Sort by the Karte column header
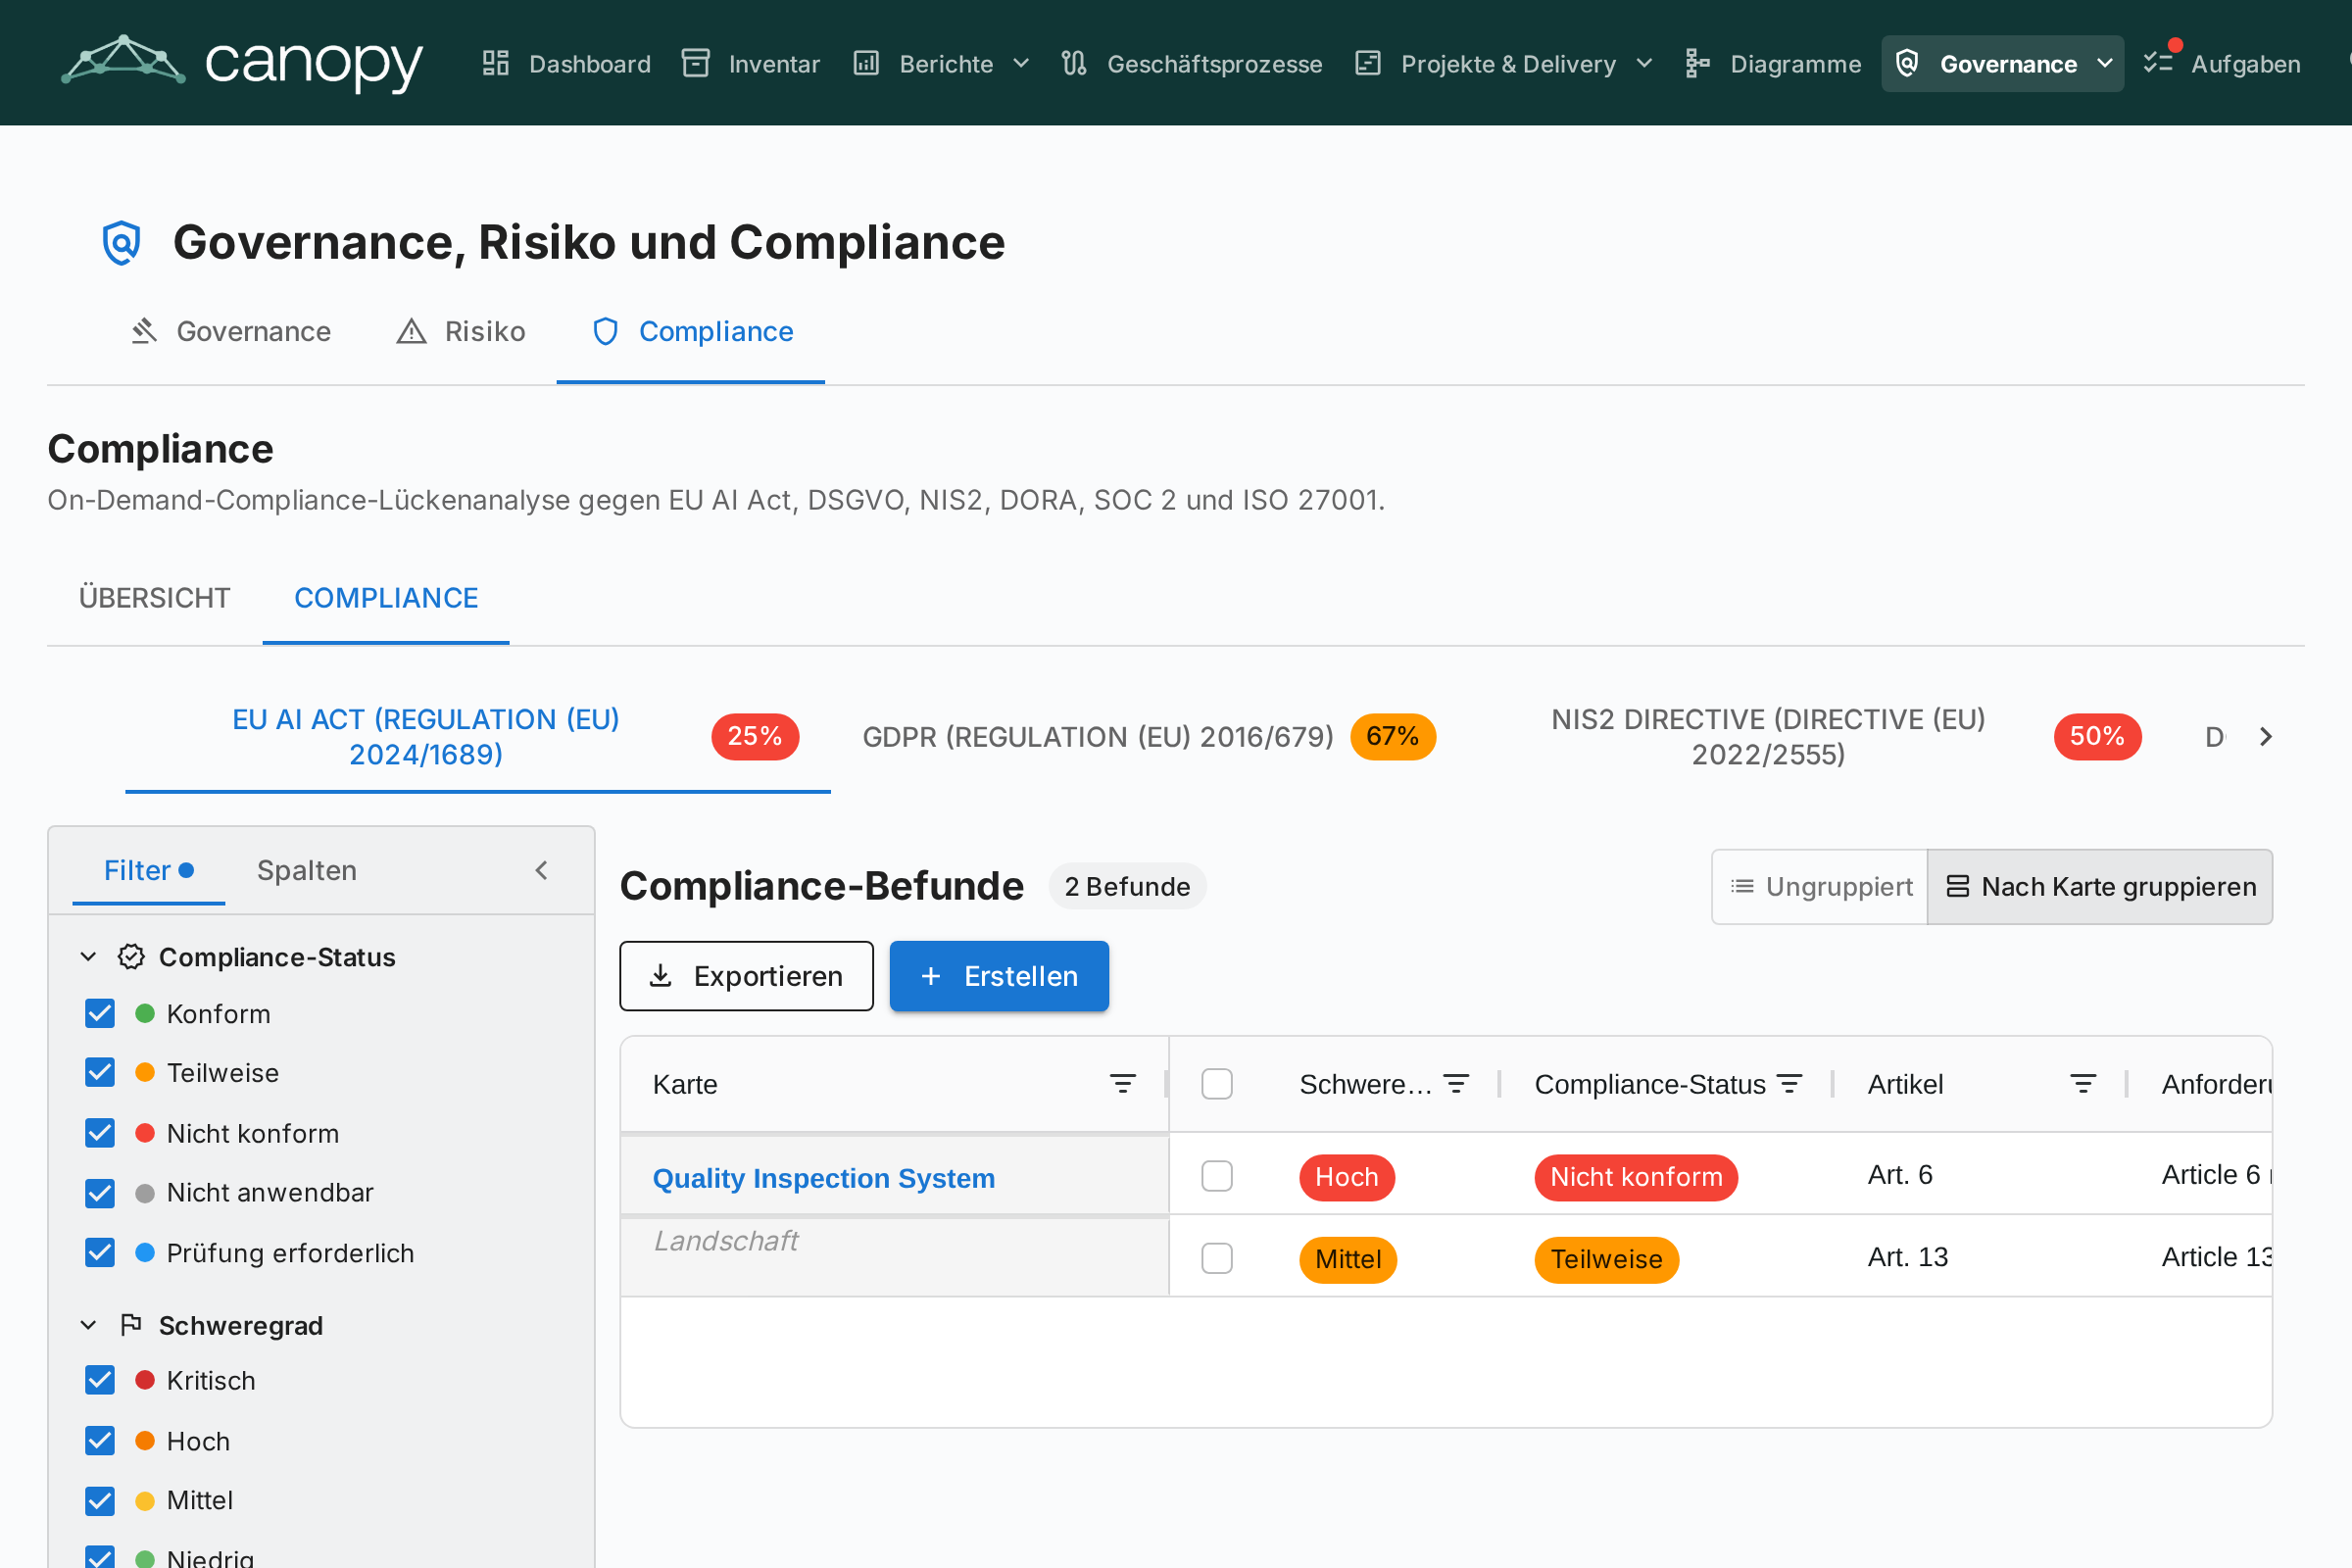2352x1568 pixels. pos(685,1084)
